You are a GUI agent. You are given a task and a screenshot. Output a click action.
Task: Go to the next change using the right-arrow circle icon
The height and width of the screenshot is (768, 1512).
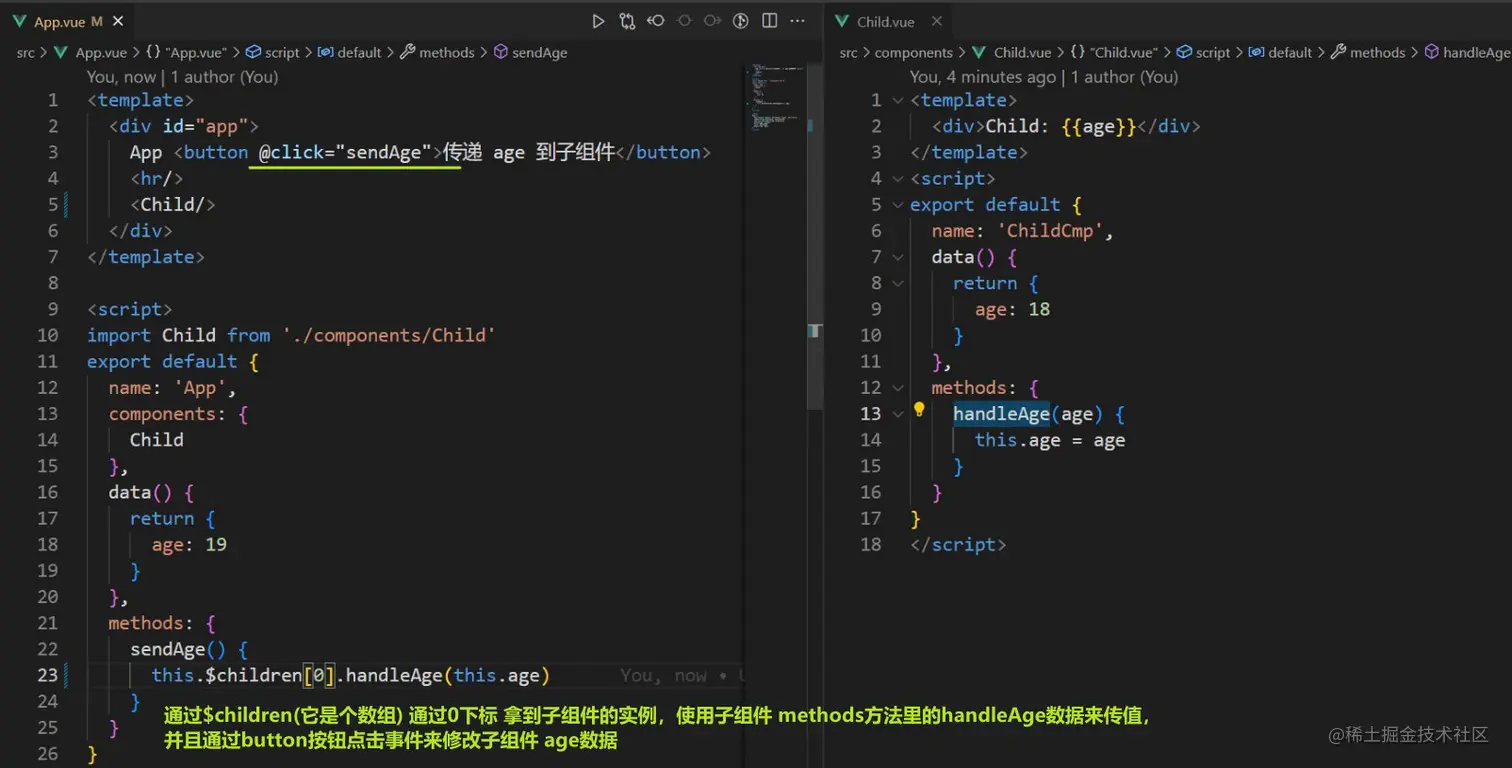[x=712, y=21]
